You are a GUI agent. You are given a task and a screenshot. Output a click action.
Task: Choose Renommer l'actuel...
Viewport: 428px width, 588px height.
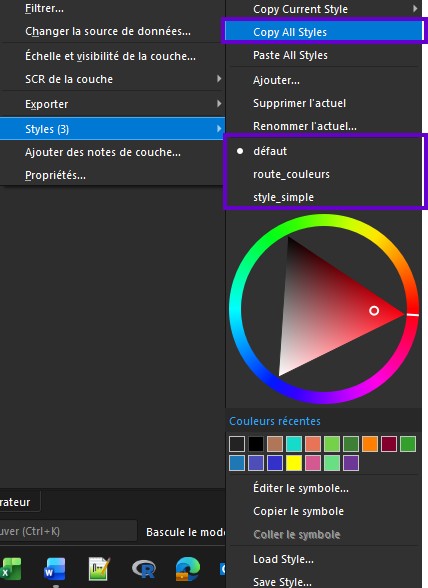tap(323, 126)
